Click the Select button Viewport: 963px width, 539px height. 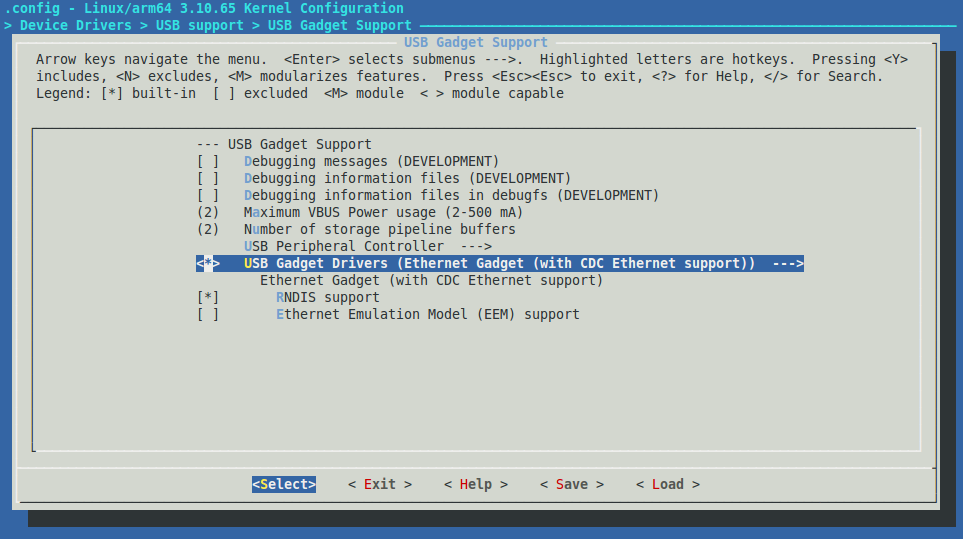(x=284, y=484)
